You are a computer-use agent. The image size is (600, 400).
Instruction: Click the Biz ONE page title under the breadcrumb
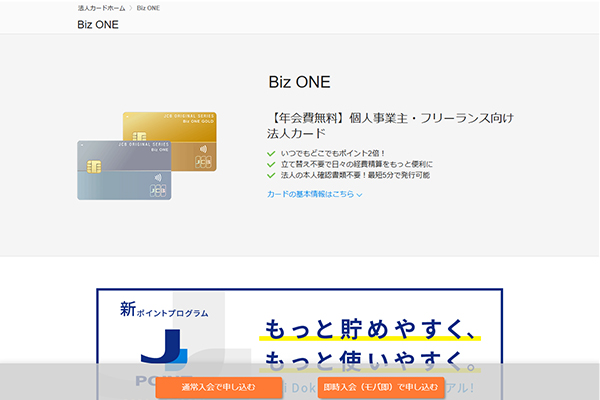pos(98,25)
